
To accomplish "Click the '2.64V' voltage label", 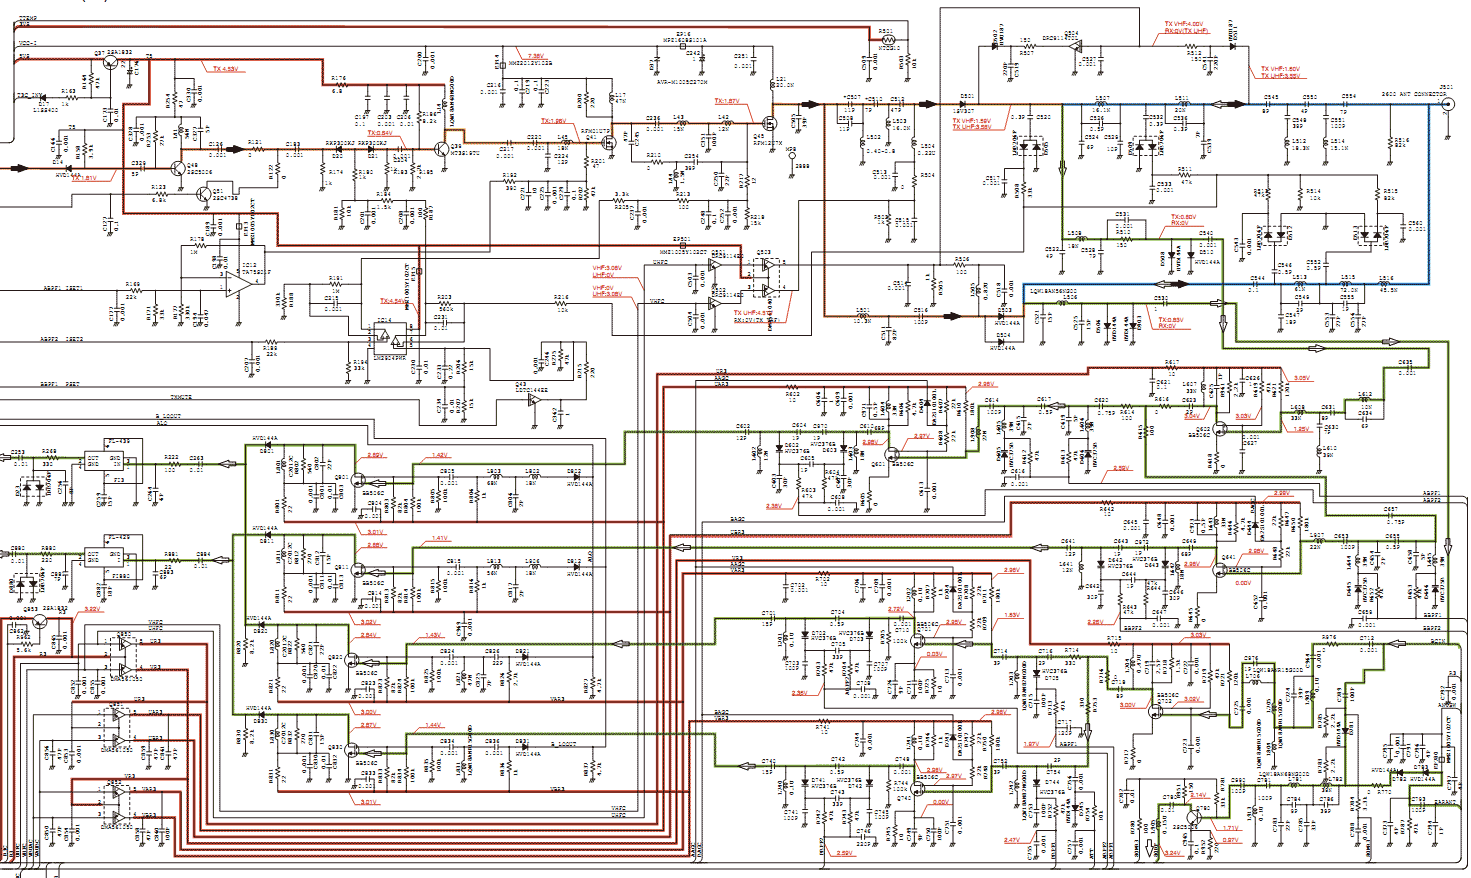I will point(368,635).
